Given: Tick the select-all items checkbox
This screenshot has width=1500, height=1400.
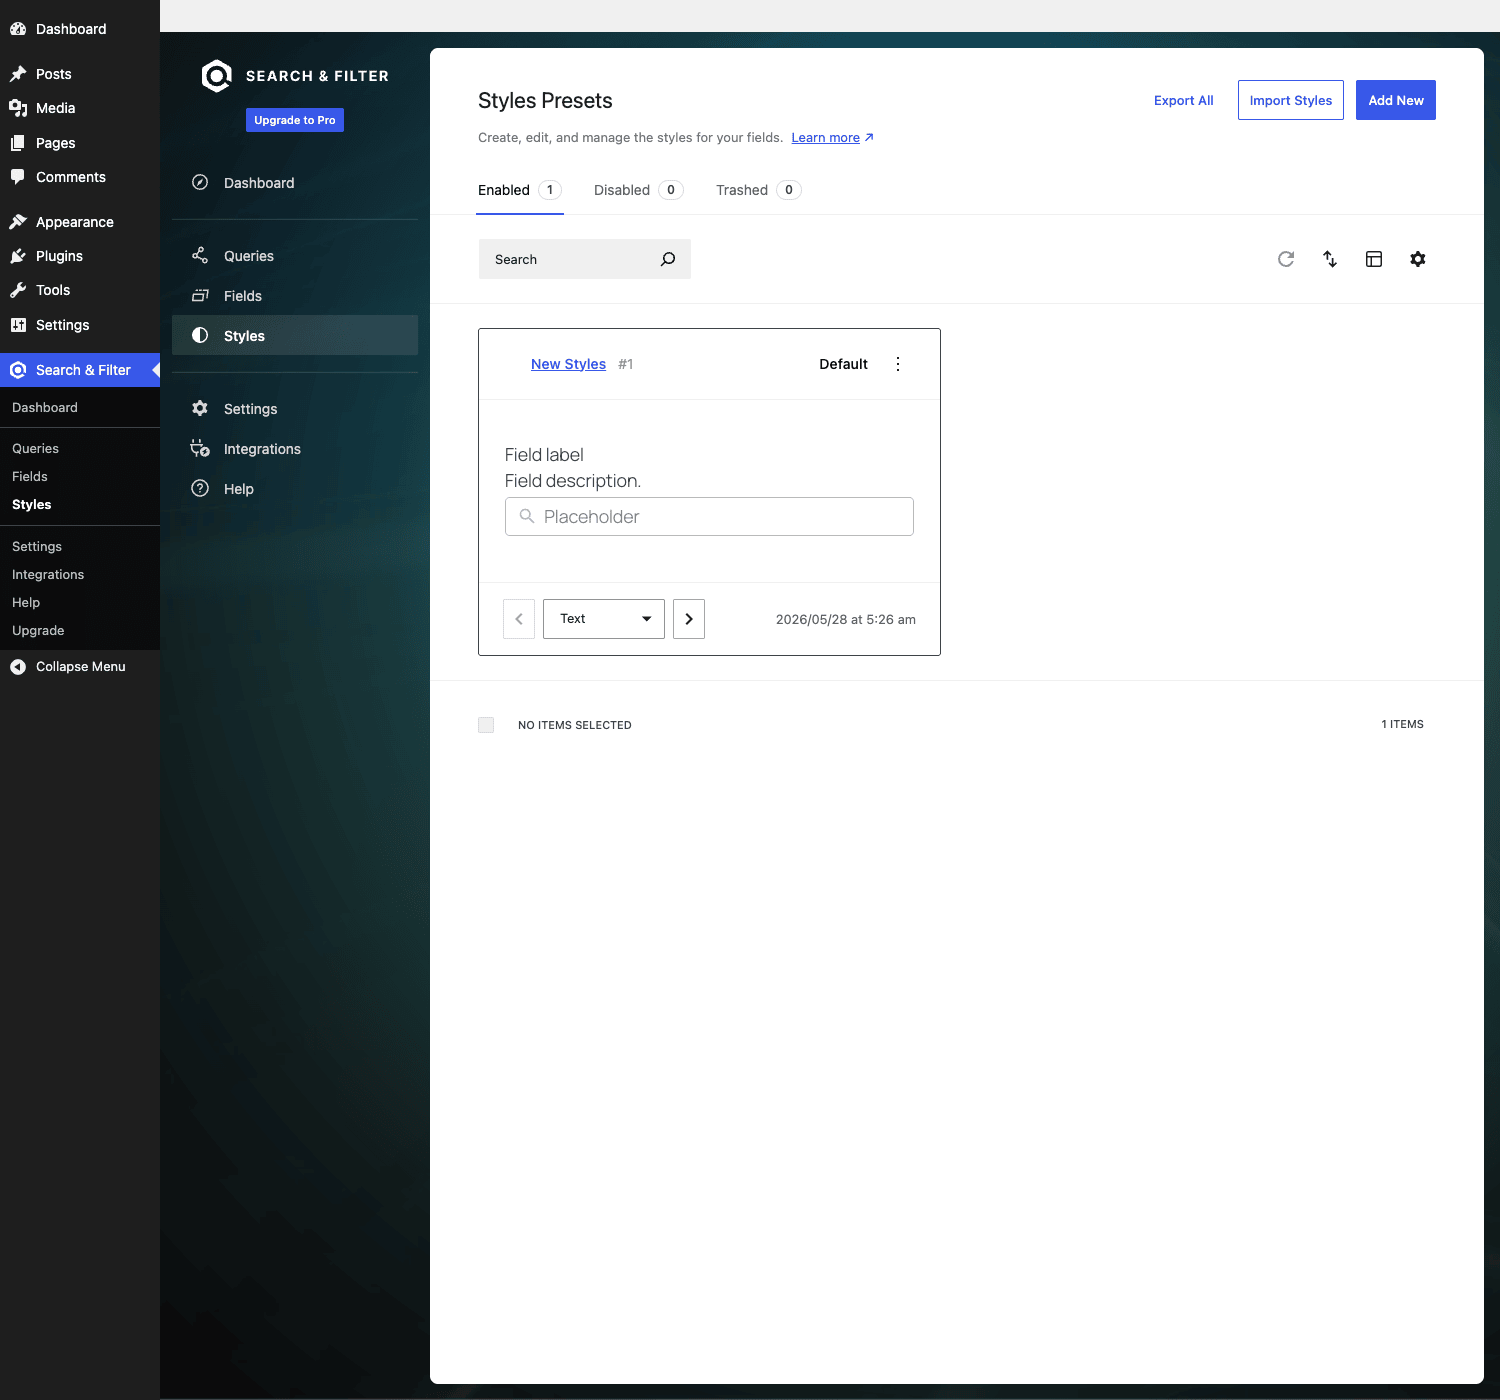Looking at the screenshot, I should 486,725.
